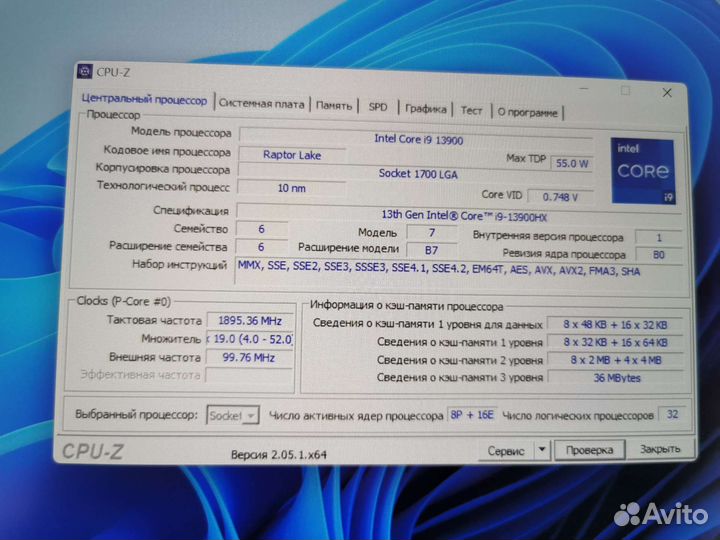Click the active cores value 8P + 16E

pyautogui.click(x=472, y=415)
